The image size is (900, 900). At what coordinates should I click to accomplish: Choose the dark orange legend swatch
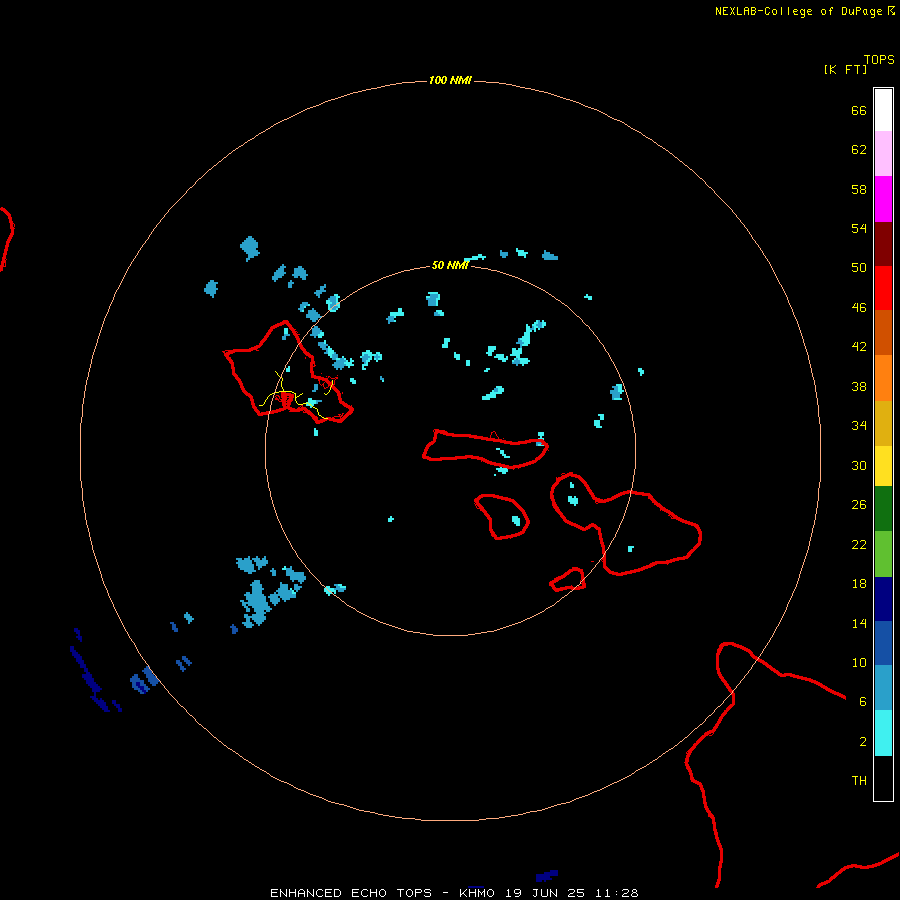(x=883, y=332)
